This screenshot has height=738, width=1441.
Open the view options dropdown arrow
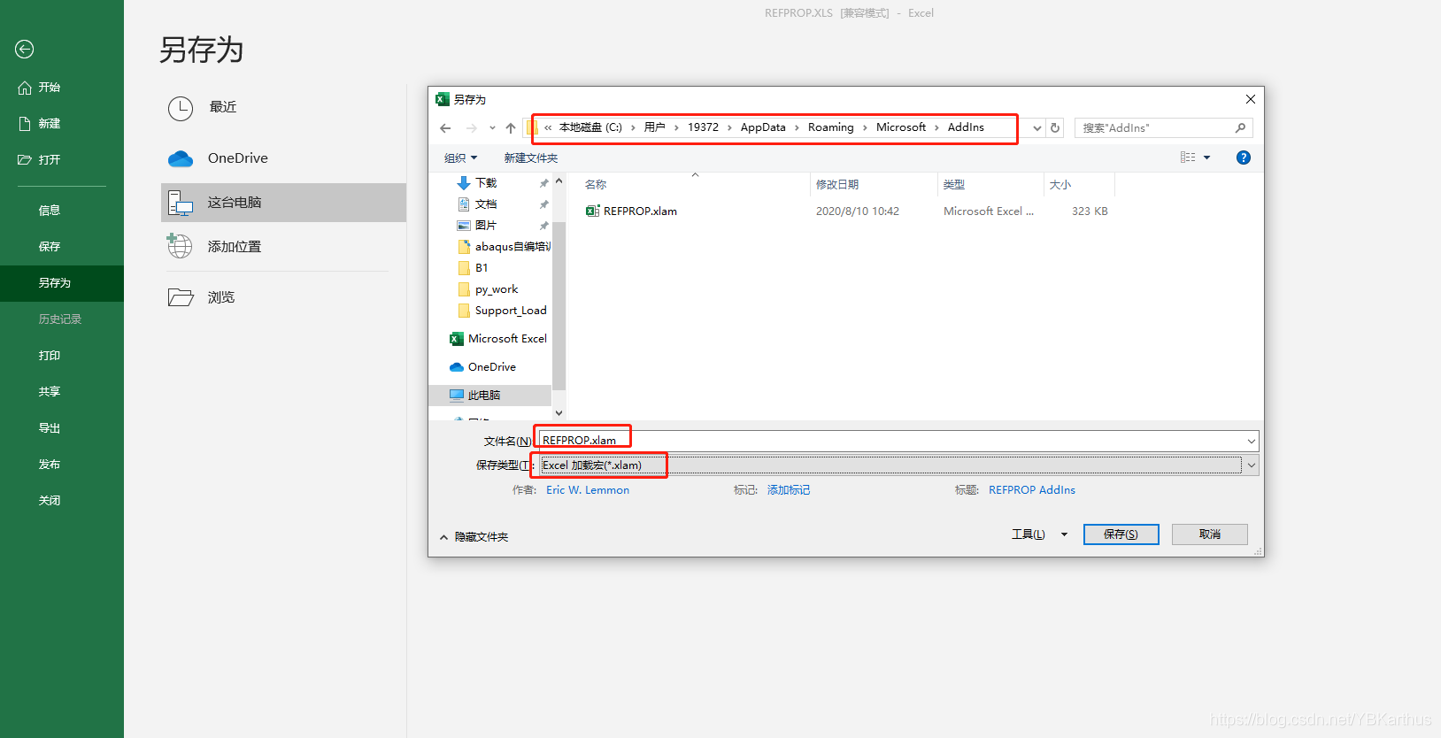tap(1207, 158)
